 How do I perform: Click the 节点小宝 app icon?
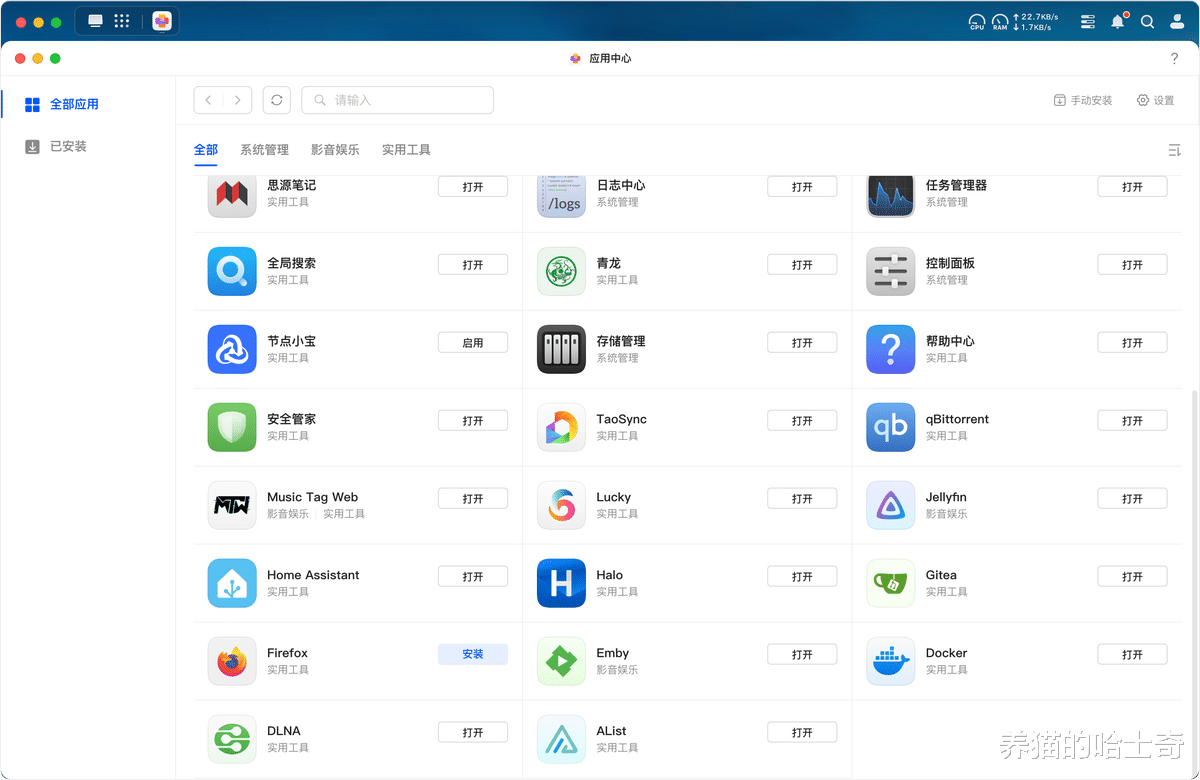coord(232,350)
